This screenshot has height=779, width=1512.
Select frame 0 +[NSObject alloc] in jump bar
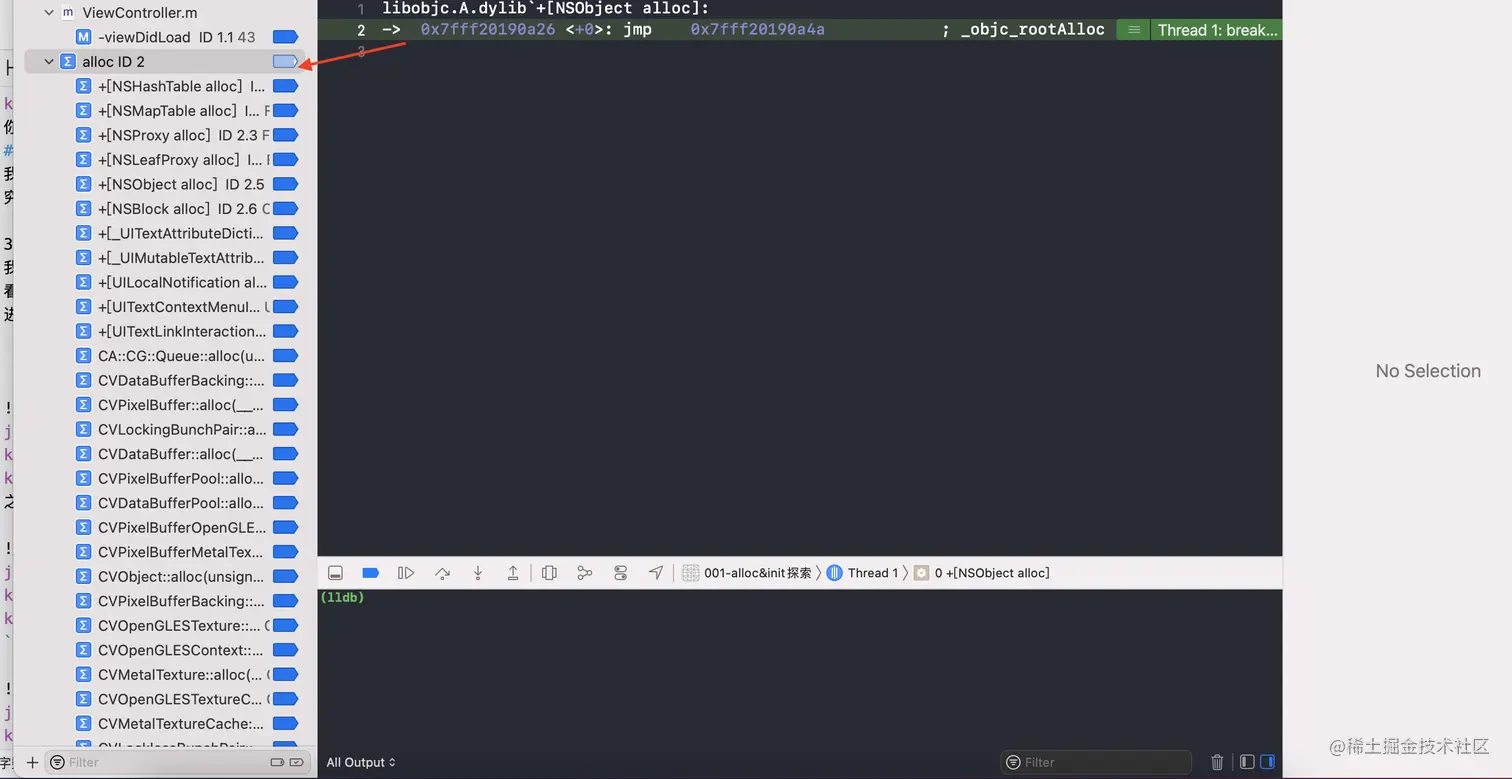coord(981,573)
